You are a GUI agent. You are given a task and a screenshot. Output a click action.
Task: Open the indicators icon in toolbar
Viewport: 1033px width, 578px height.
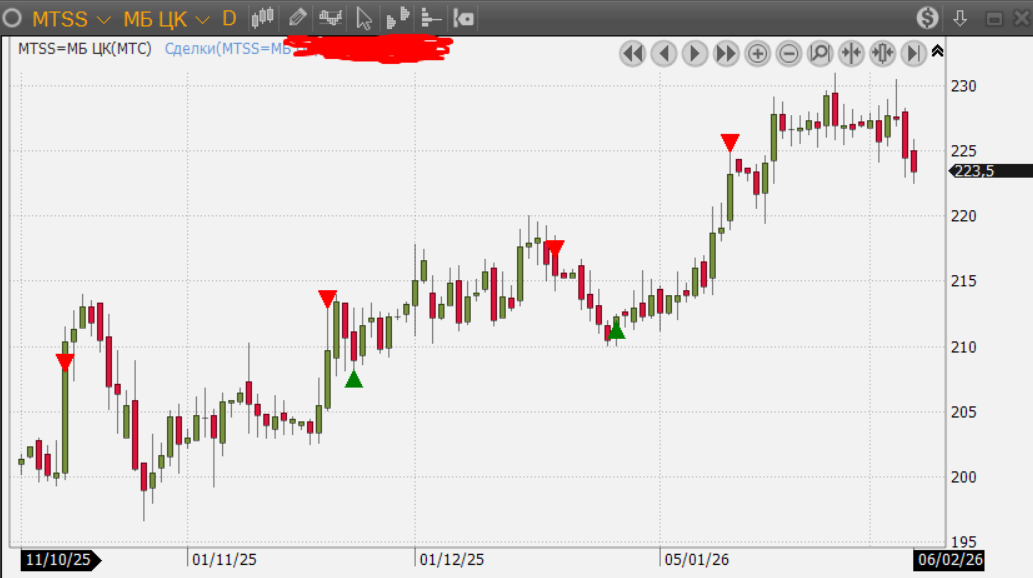click(330, 18)
